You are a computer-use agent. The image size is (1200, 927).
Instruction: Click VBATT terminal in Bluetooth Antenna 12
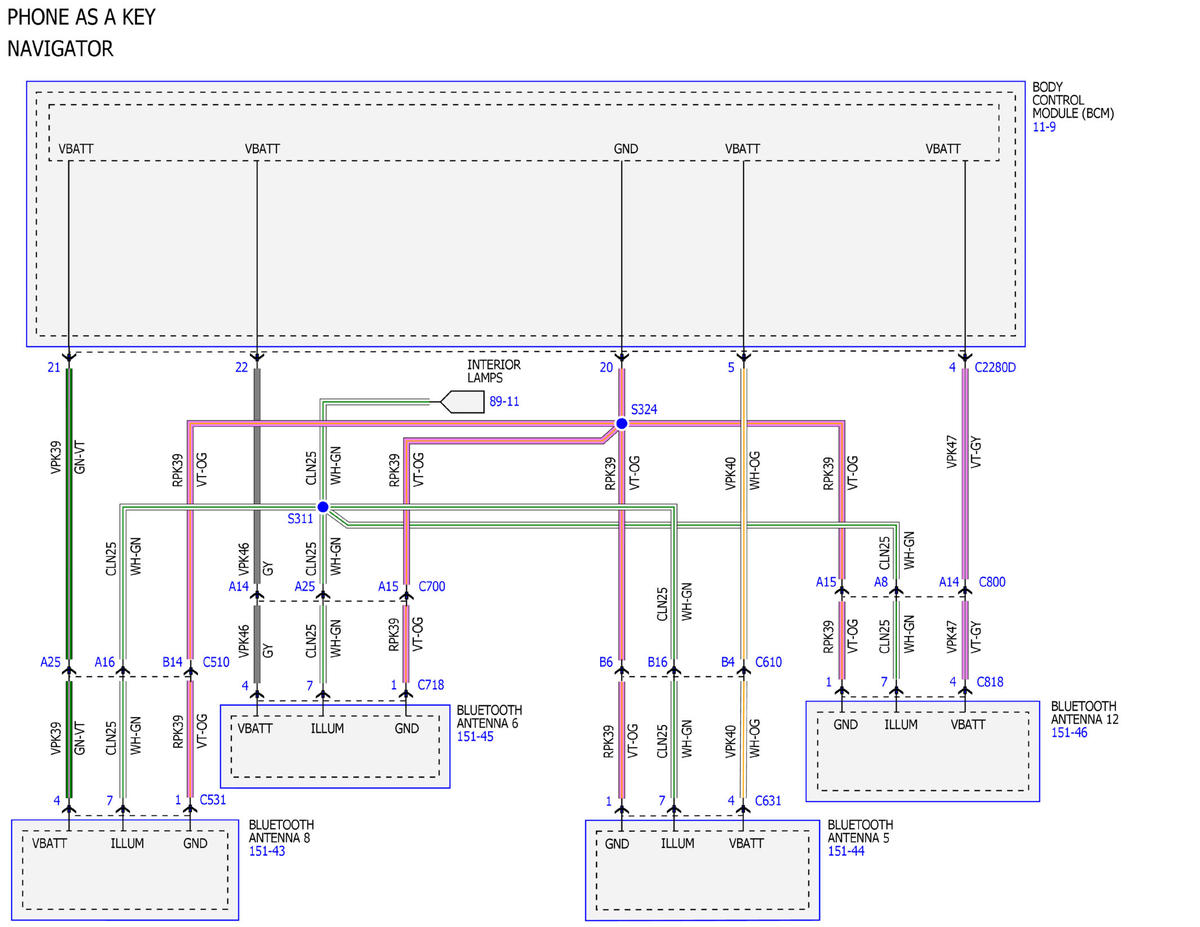(x=968, y=725)
